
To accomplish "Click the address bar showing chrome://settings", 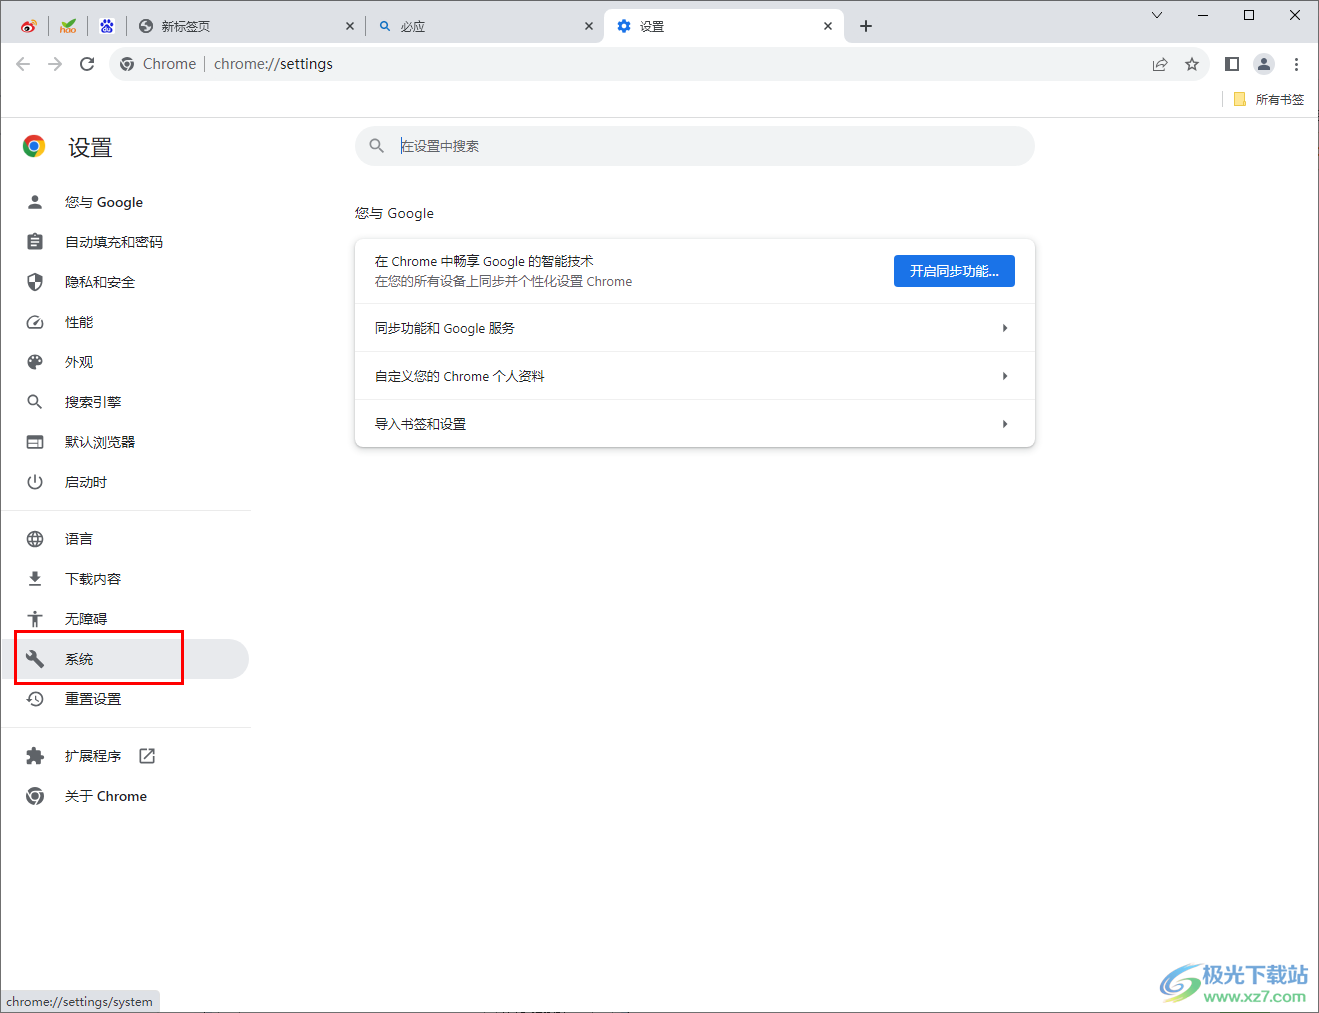I will (x=660, y=64).
